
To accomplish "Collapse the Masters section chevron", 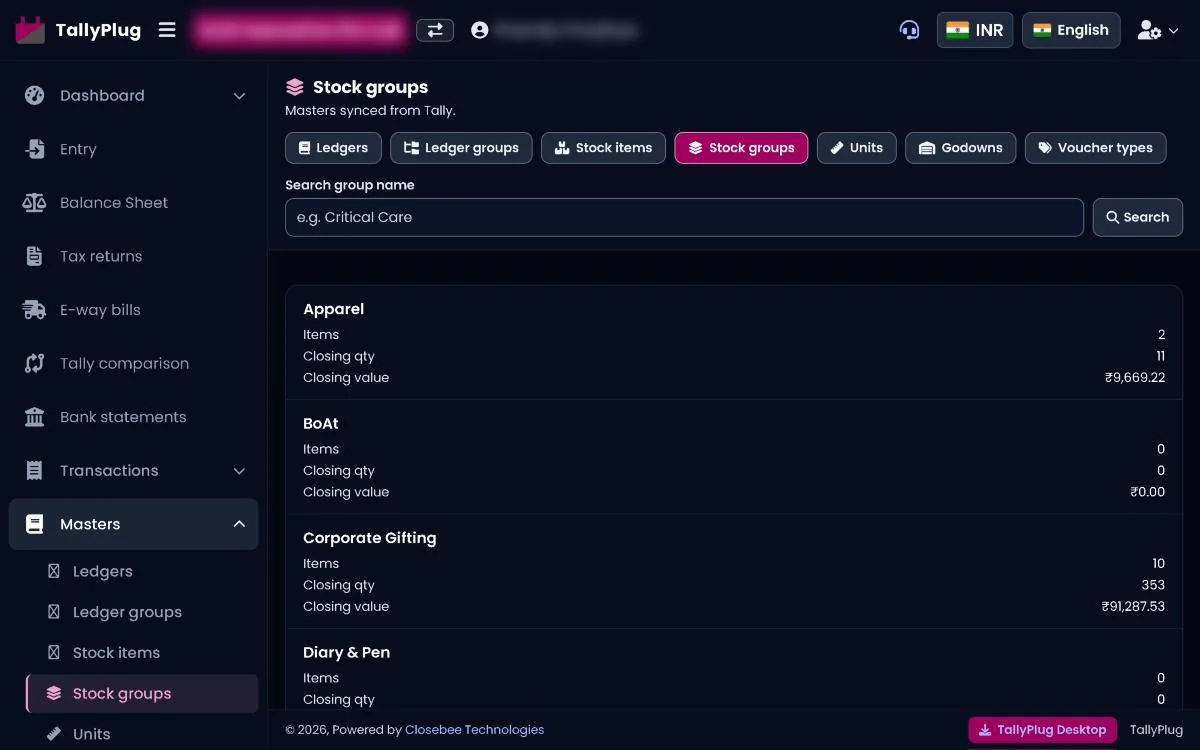I will click(239, 524).
